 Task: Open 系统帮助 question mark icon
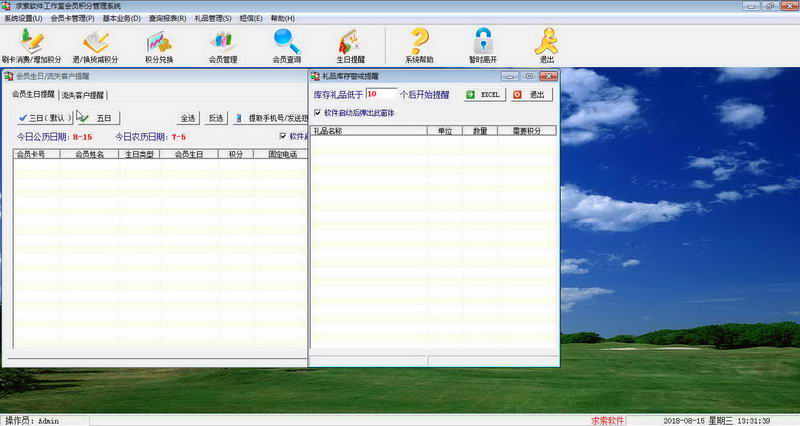point(419,44)
